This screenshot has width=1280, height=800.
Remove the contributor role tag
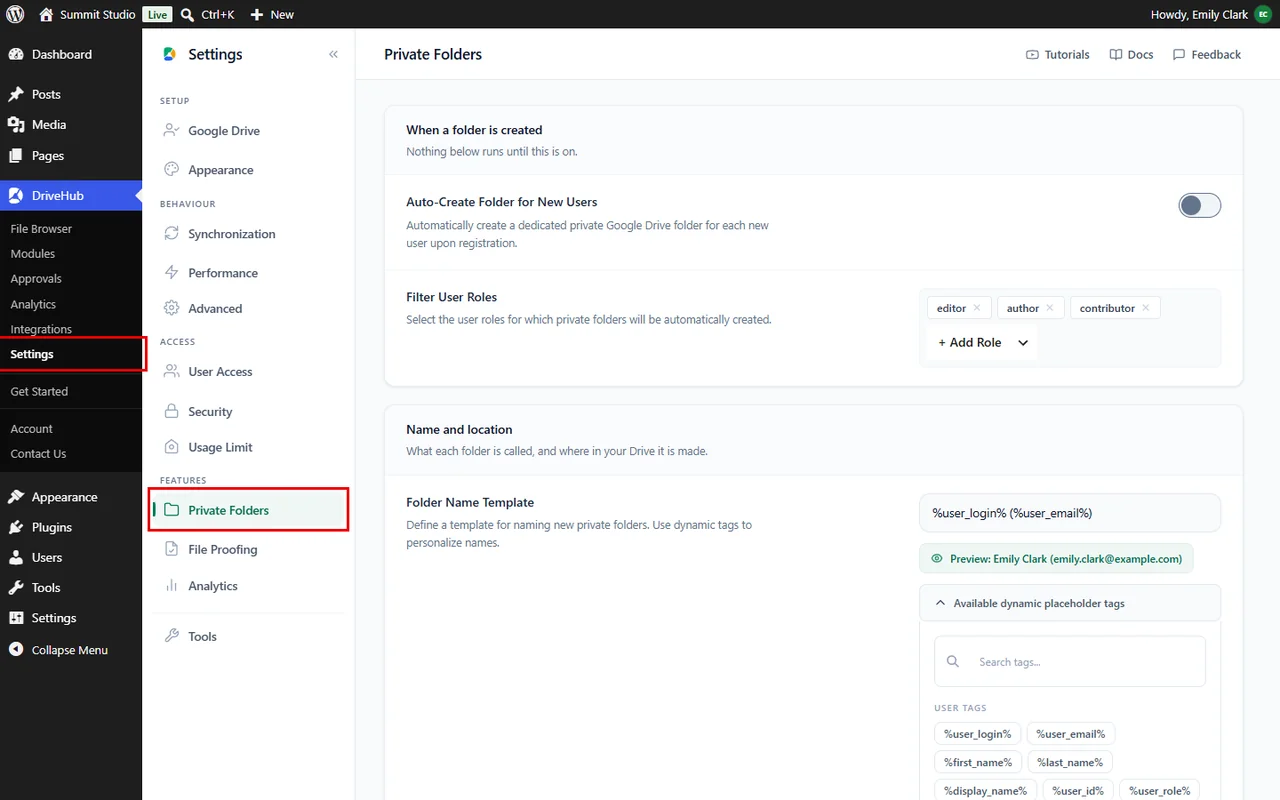(1146, 308)
